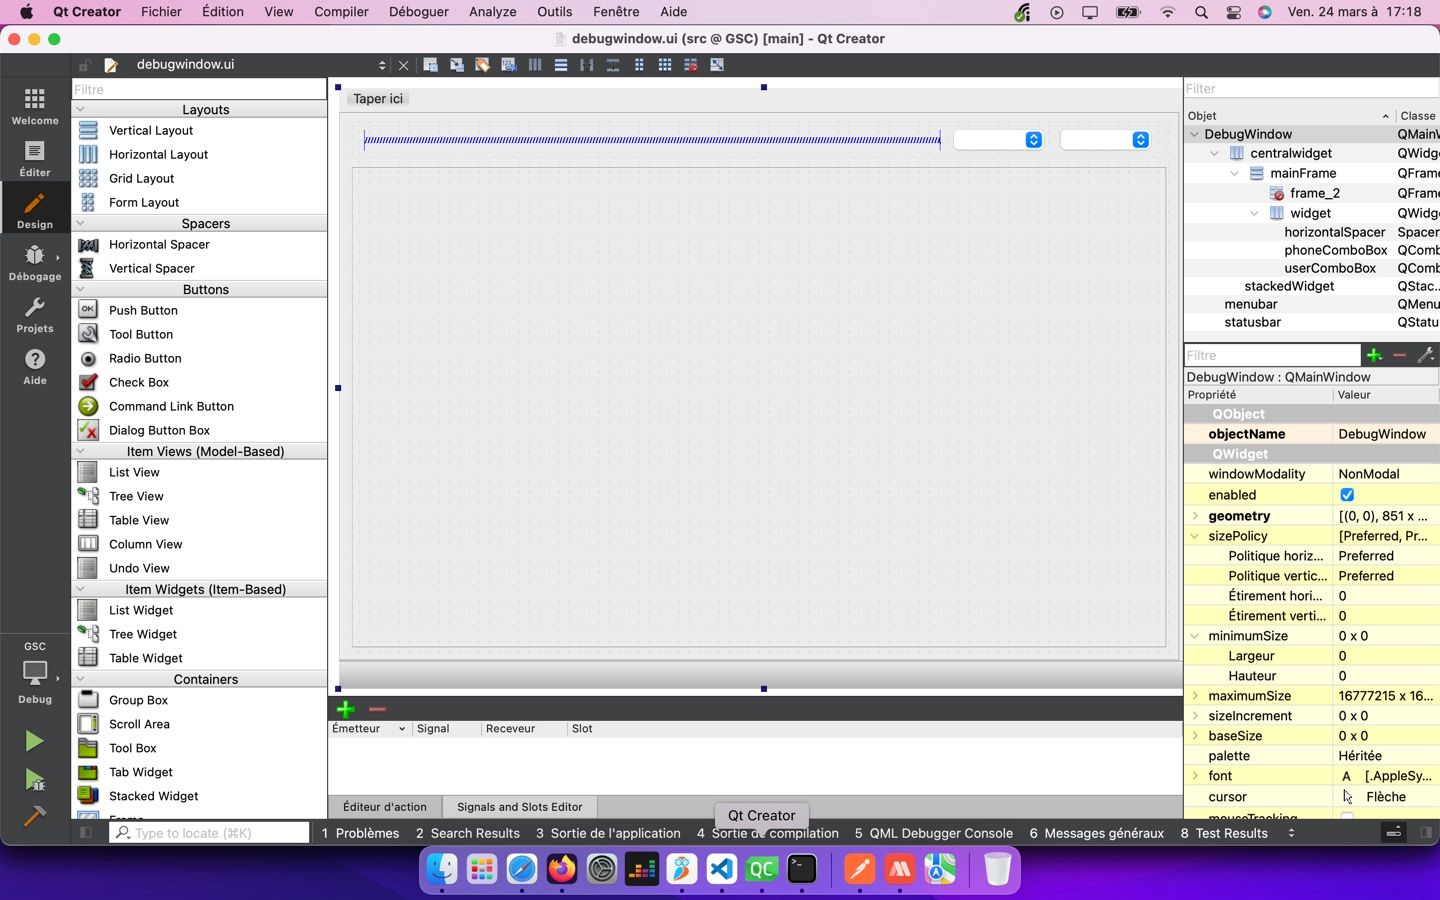The width and height of the screenshot is (1440, 900).
Task: Select Edit Tab Order toolbar icon
Action: click(x=508, y=65)
